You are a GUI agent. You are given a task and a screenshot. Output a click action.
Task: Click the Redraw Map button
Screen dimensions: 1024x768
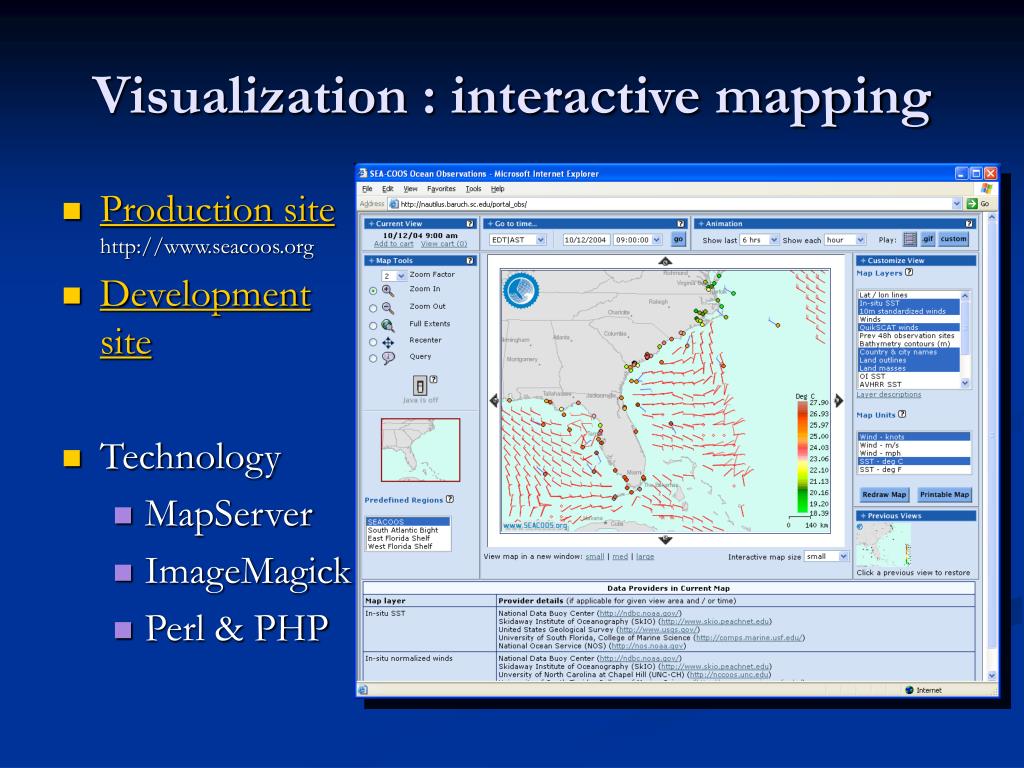pos(884,495)
